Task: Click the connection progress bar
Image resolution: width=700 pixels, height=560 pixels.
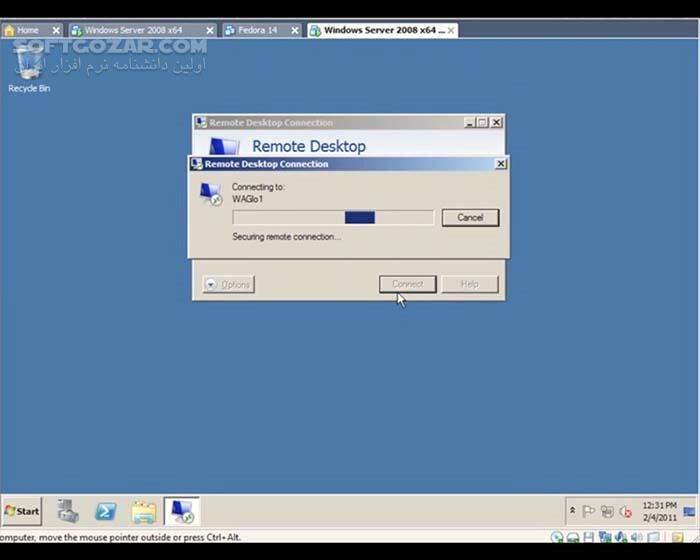Action: point(333,217)
